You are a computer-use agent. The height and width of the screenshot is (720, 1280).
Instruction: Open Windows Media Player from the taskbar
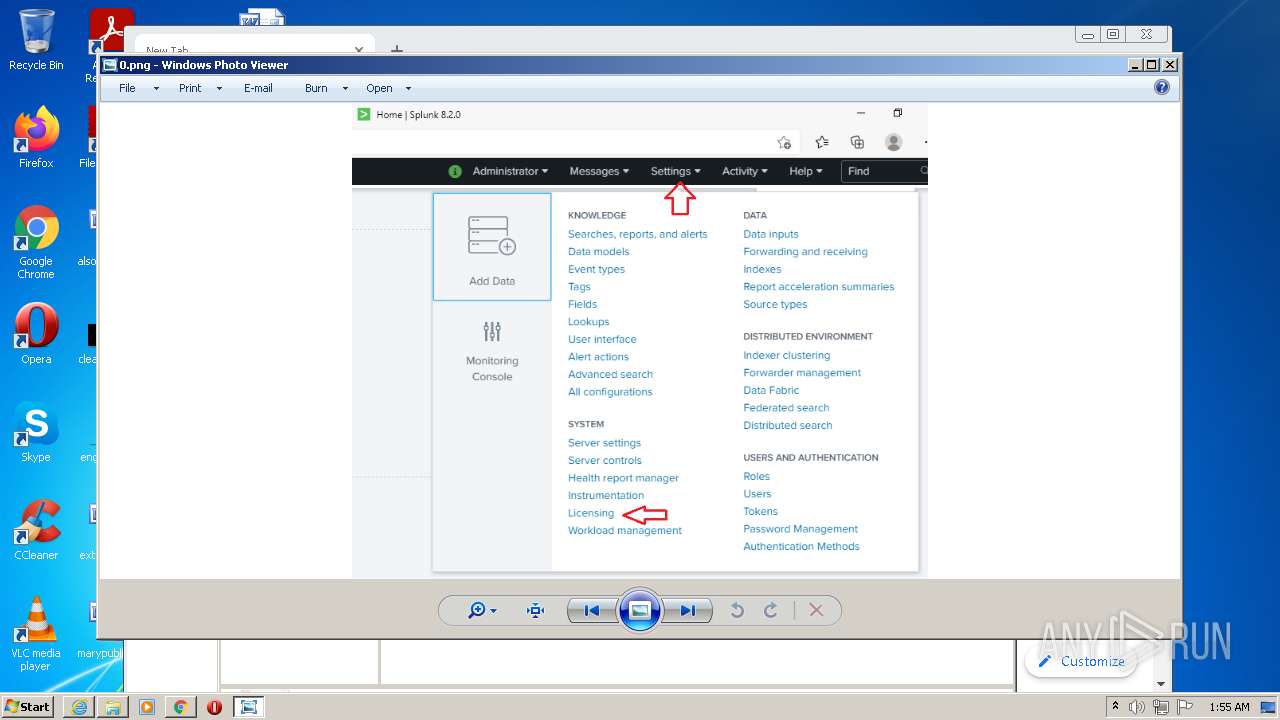(x=147, y=707)
